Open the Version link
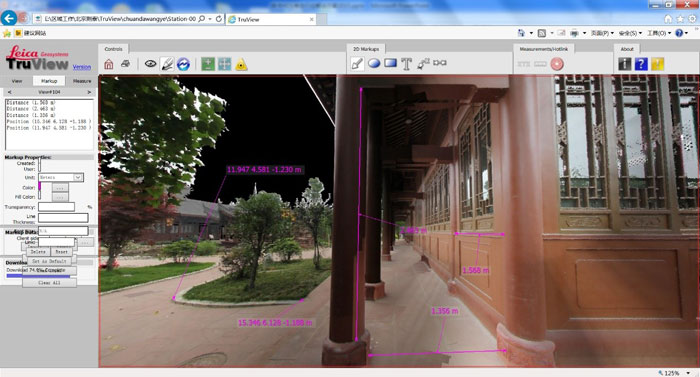The height and width of the screenshot is (377, 700). [x=82, y=67]
